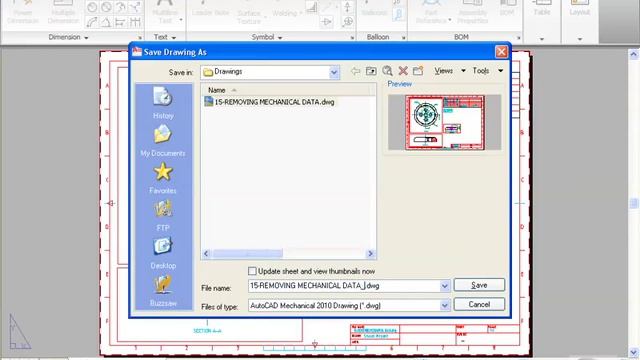The width and height of the screenshot is (640, 360).
Task: Click the Search the Web icon
Action: pyautogui.click(x=387, y=71)
